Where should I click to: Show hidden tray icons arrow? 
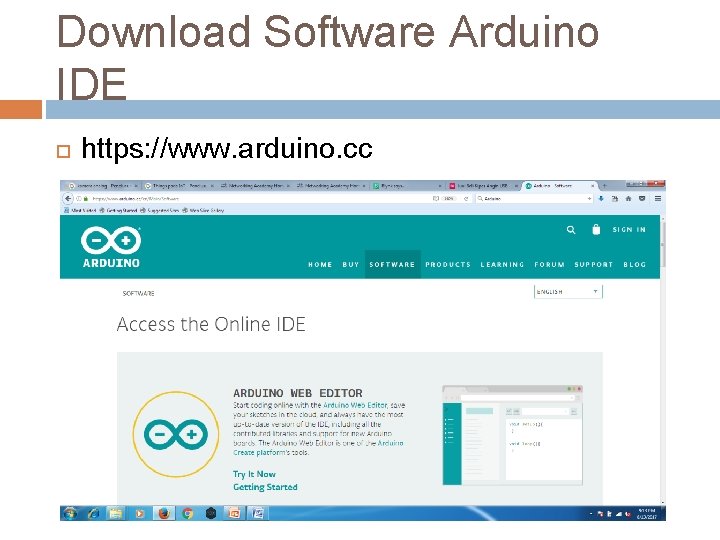(591, 514)
